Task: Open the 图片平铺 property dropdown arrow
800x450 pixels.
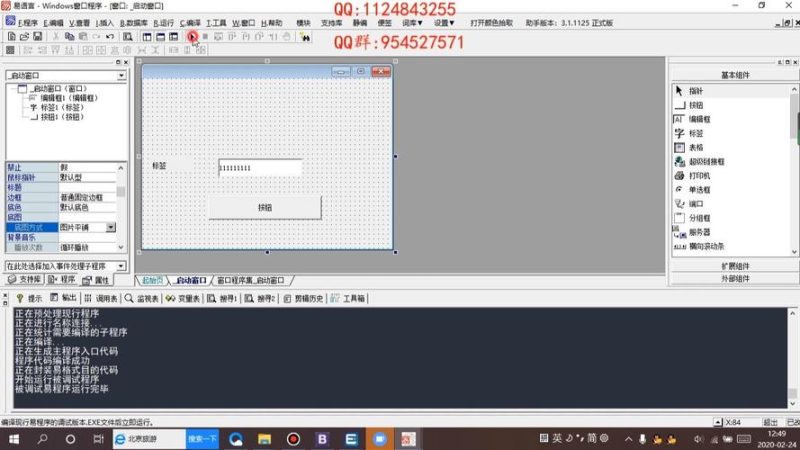Action: (111, 227)
